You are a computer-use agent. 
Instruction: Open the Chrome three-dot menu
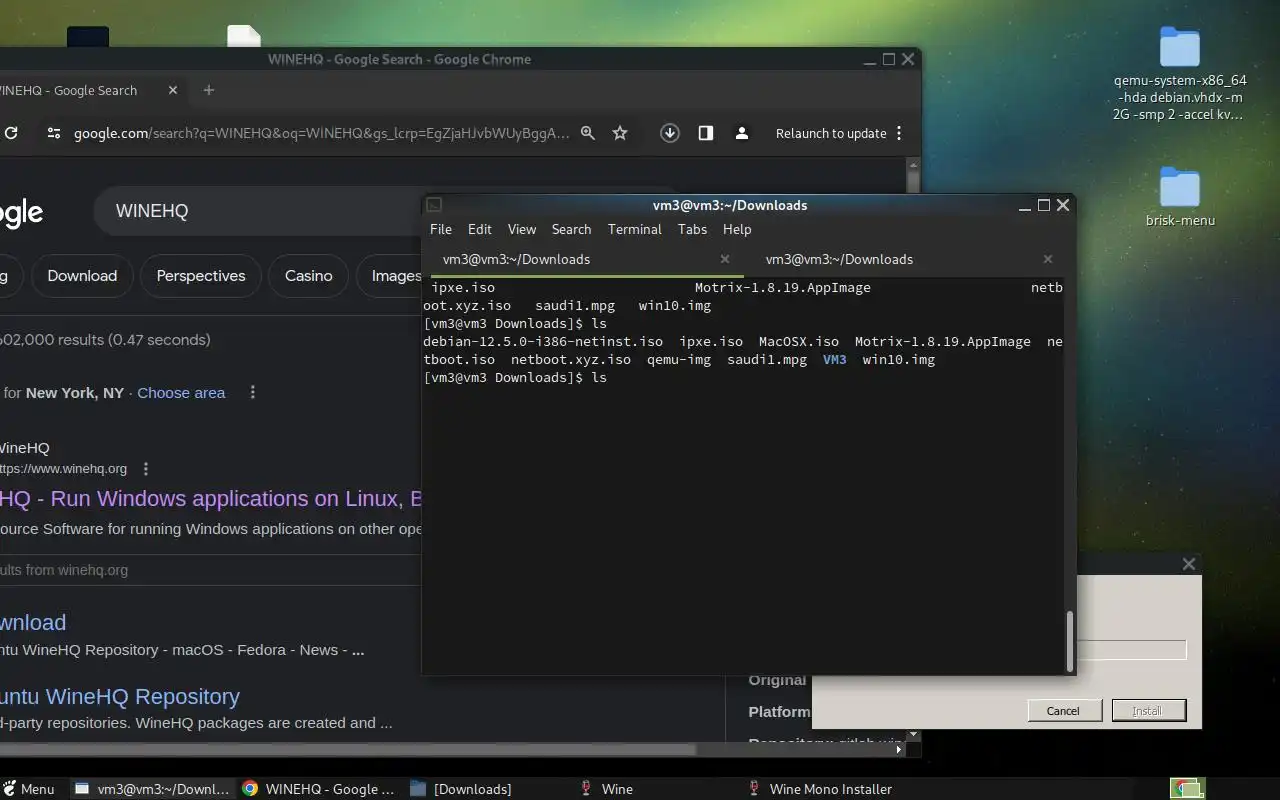(x=899, y=133)
